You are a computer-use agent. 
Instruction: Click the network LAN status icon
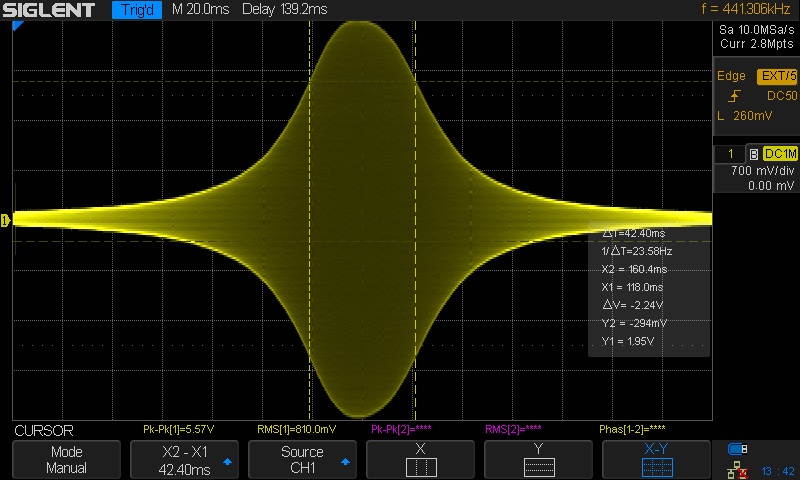(738, 467)
